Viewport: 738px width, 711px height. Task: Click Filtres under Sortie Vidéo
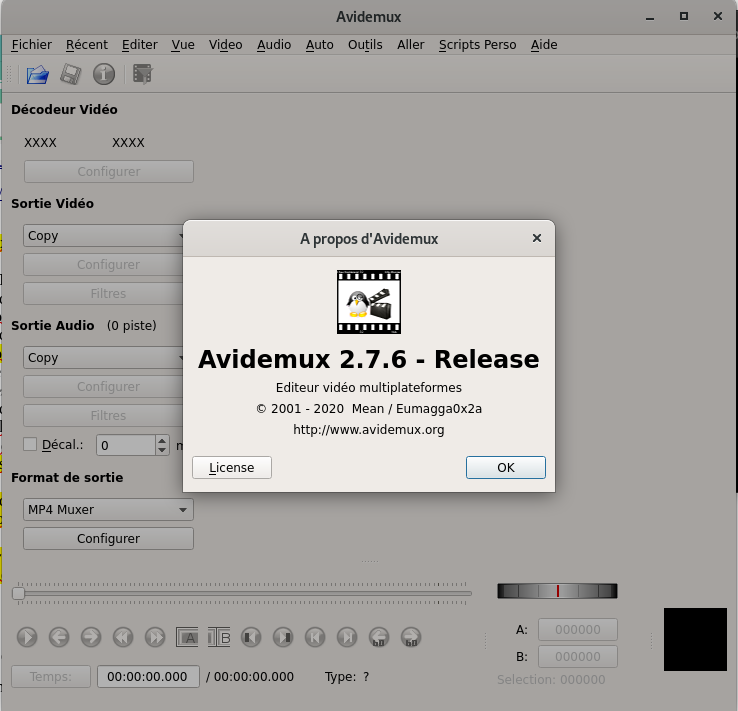[103, 294]
